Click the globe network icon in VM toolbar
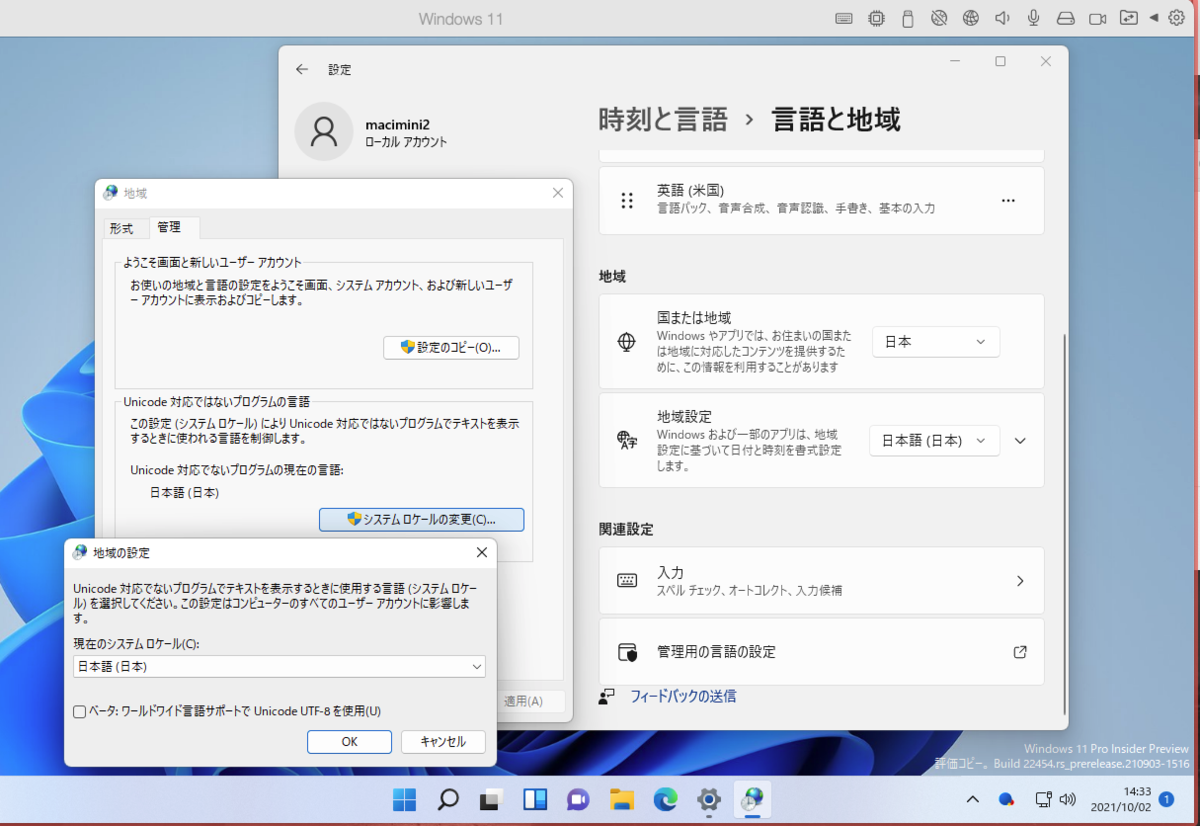The width and height of the screenshot is (1200, 826). click(970, 18)
